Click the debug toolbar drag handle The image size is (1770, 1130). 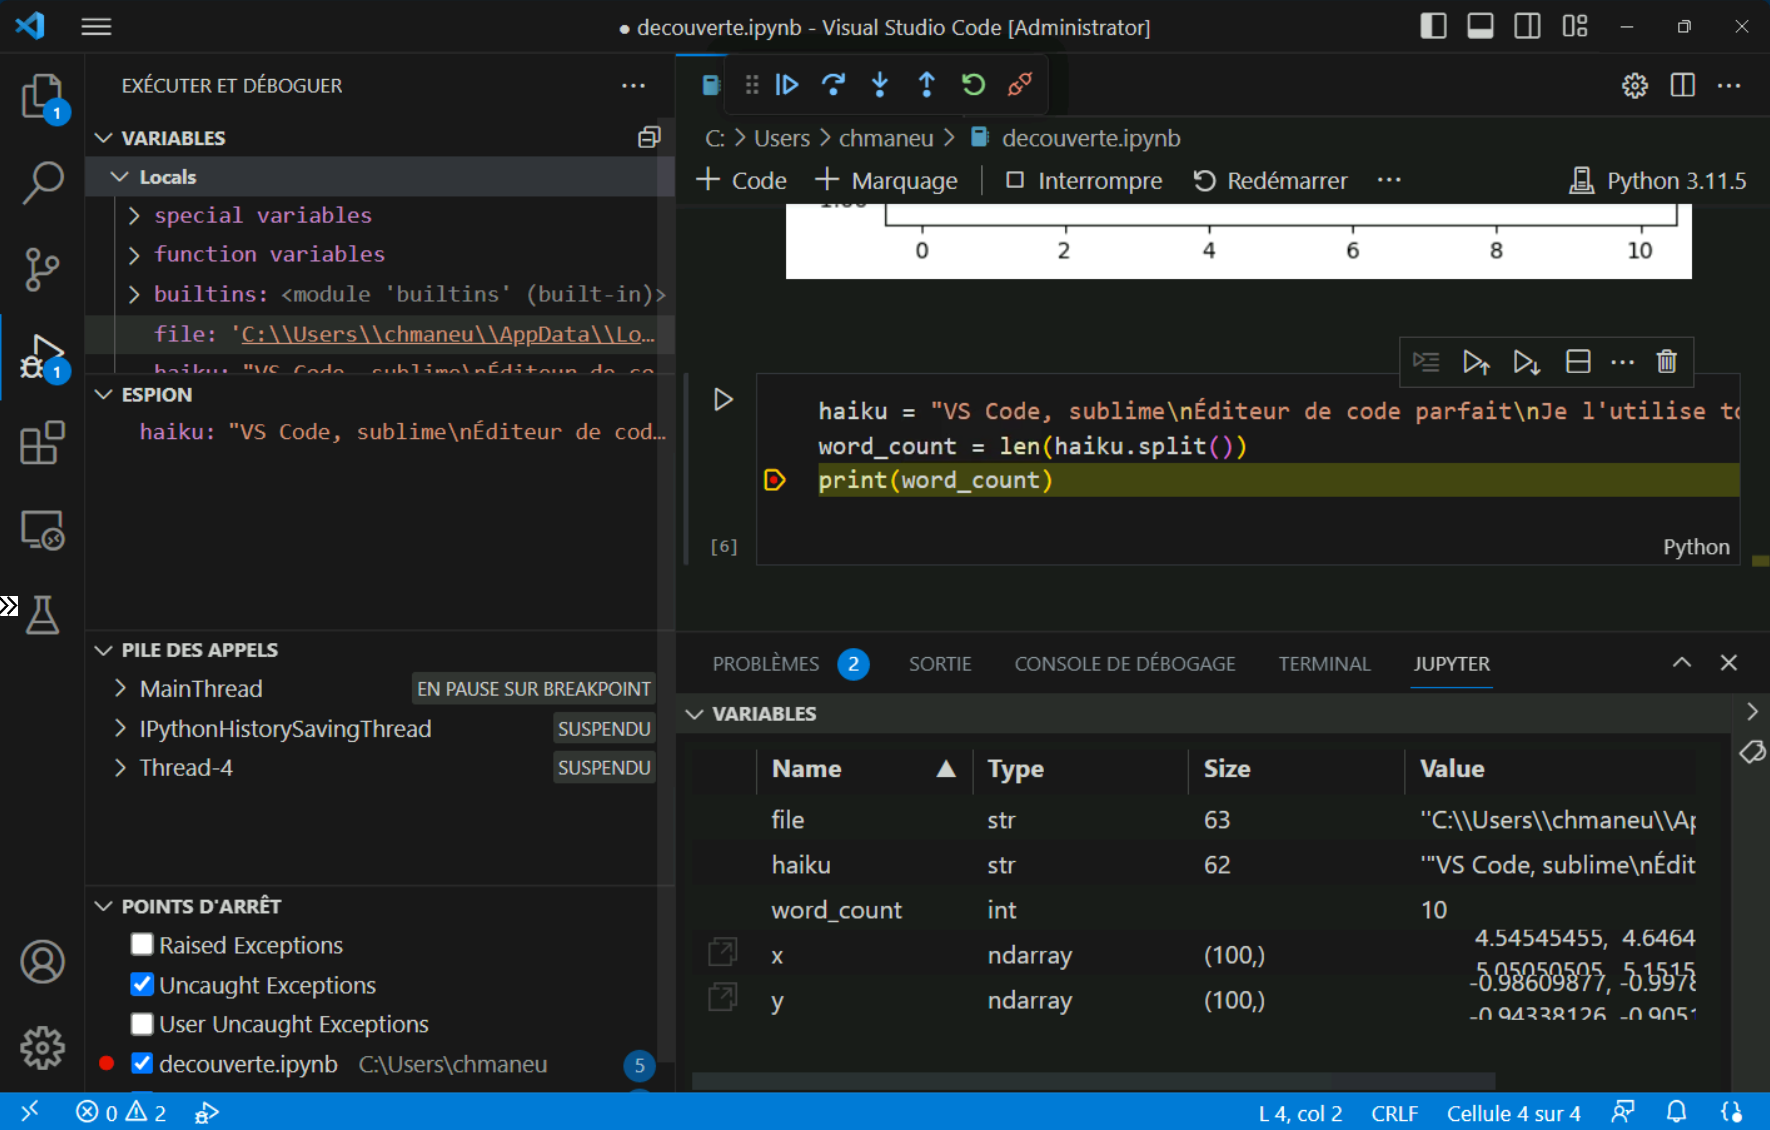(x=752, y=85)
